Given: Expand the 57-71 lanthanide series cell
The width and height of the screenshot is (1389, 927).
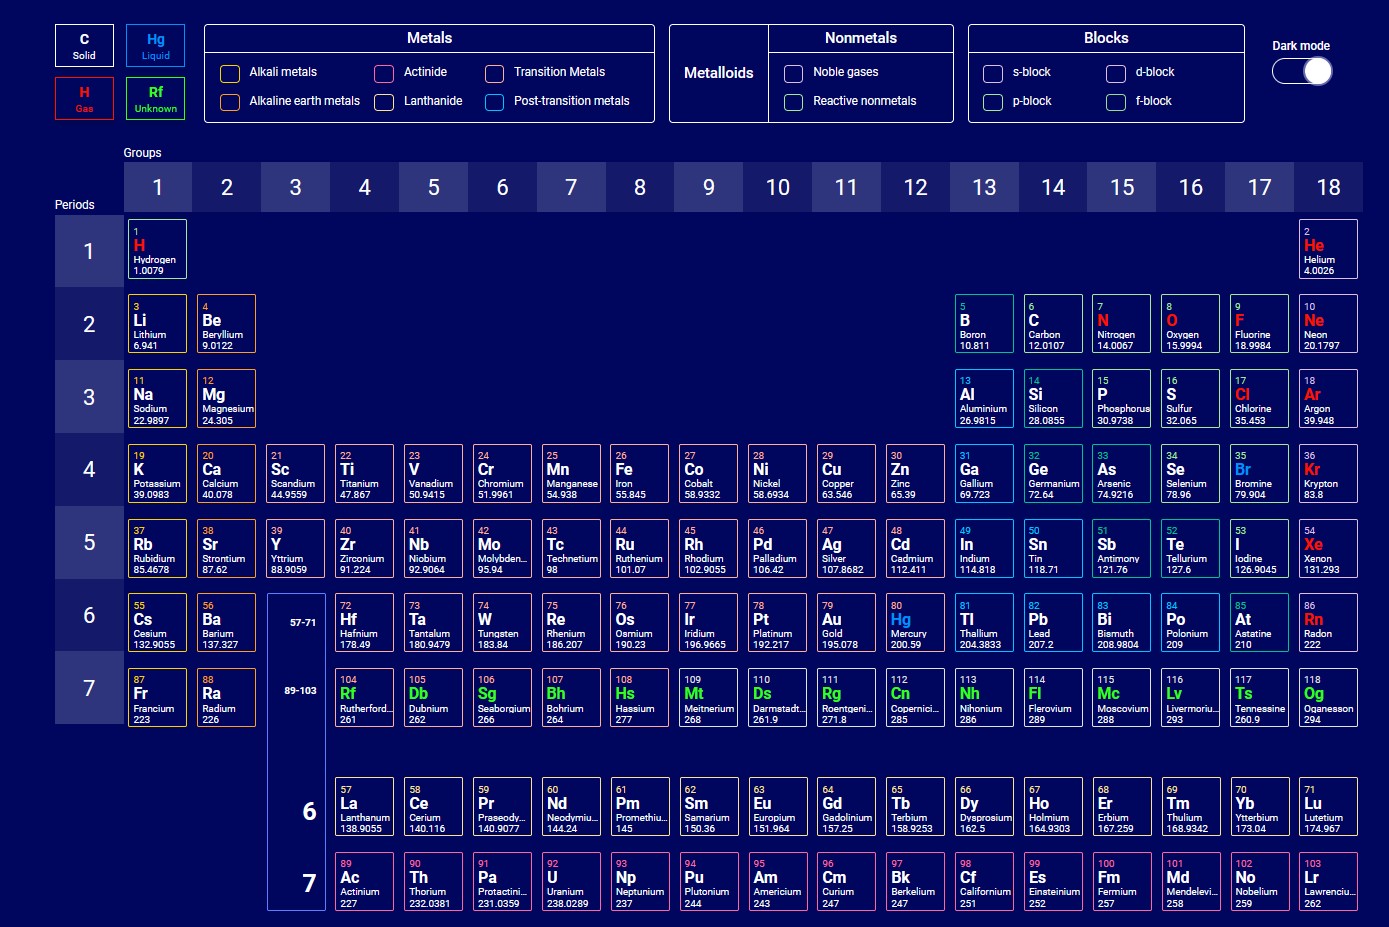Looking at the screenshot, I should [302, 623].
